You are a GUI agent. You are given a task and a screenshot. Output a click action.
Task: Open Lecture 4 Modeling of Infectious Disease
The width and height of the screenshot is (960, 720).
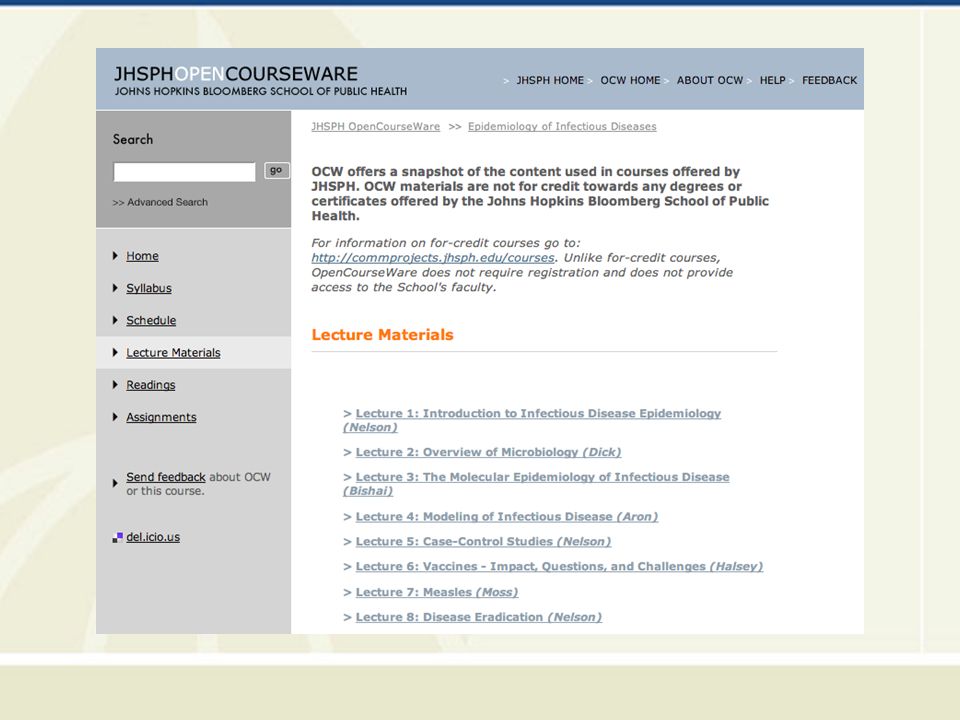[x=507, y=517]
